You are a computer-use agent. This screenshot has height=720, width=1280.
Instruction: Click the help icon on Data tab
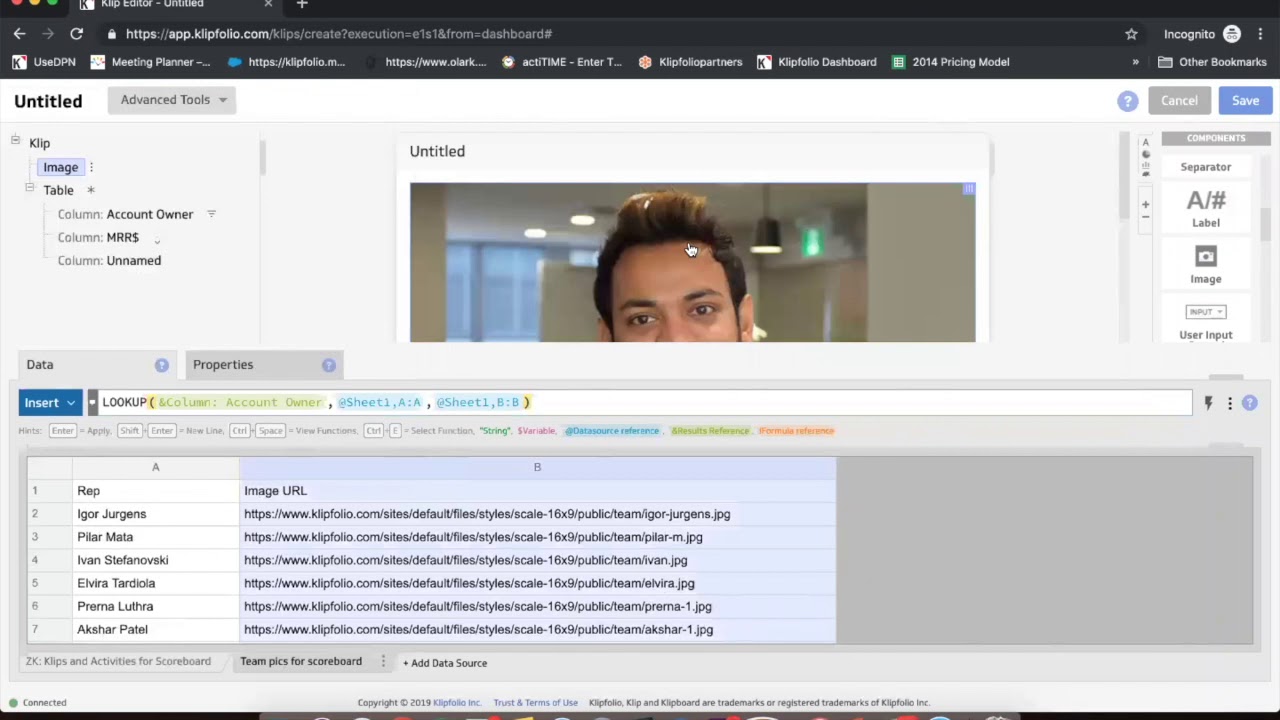[161, 365]
